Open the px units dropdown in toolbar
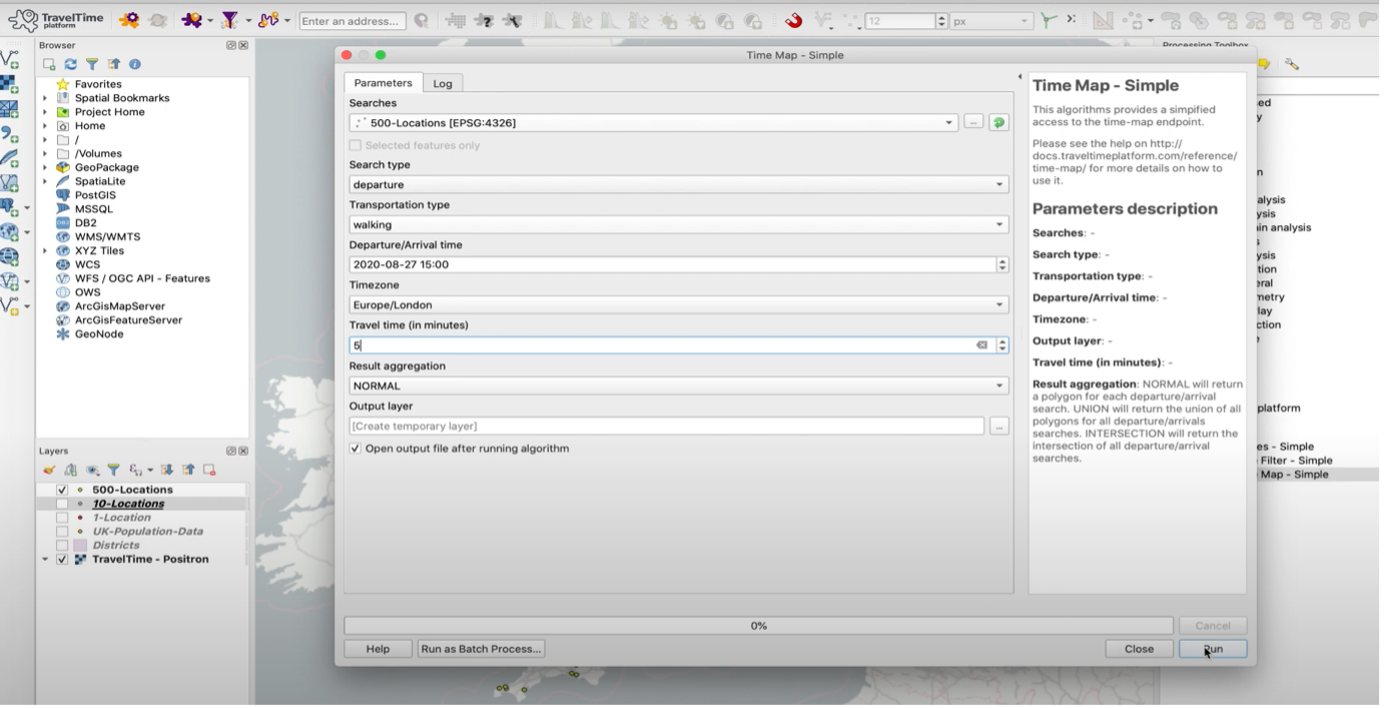Screen dimensions: 1384x708 [992, 20]
